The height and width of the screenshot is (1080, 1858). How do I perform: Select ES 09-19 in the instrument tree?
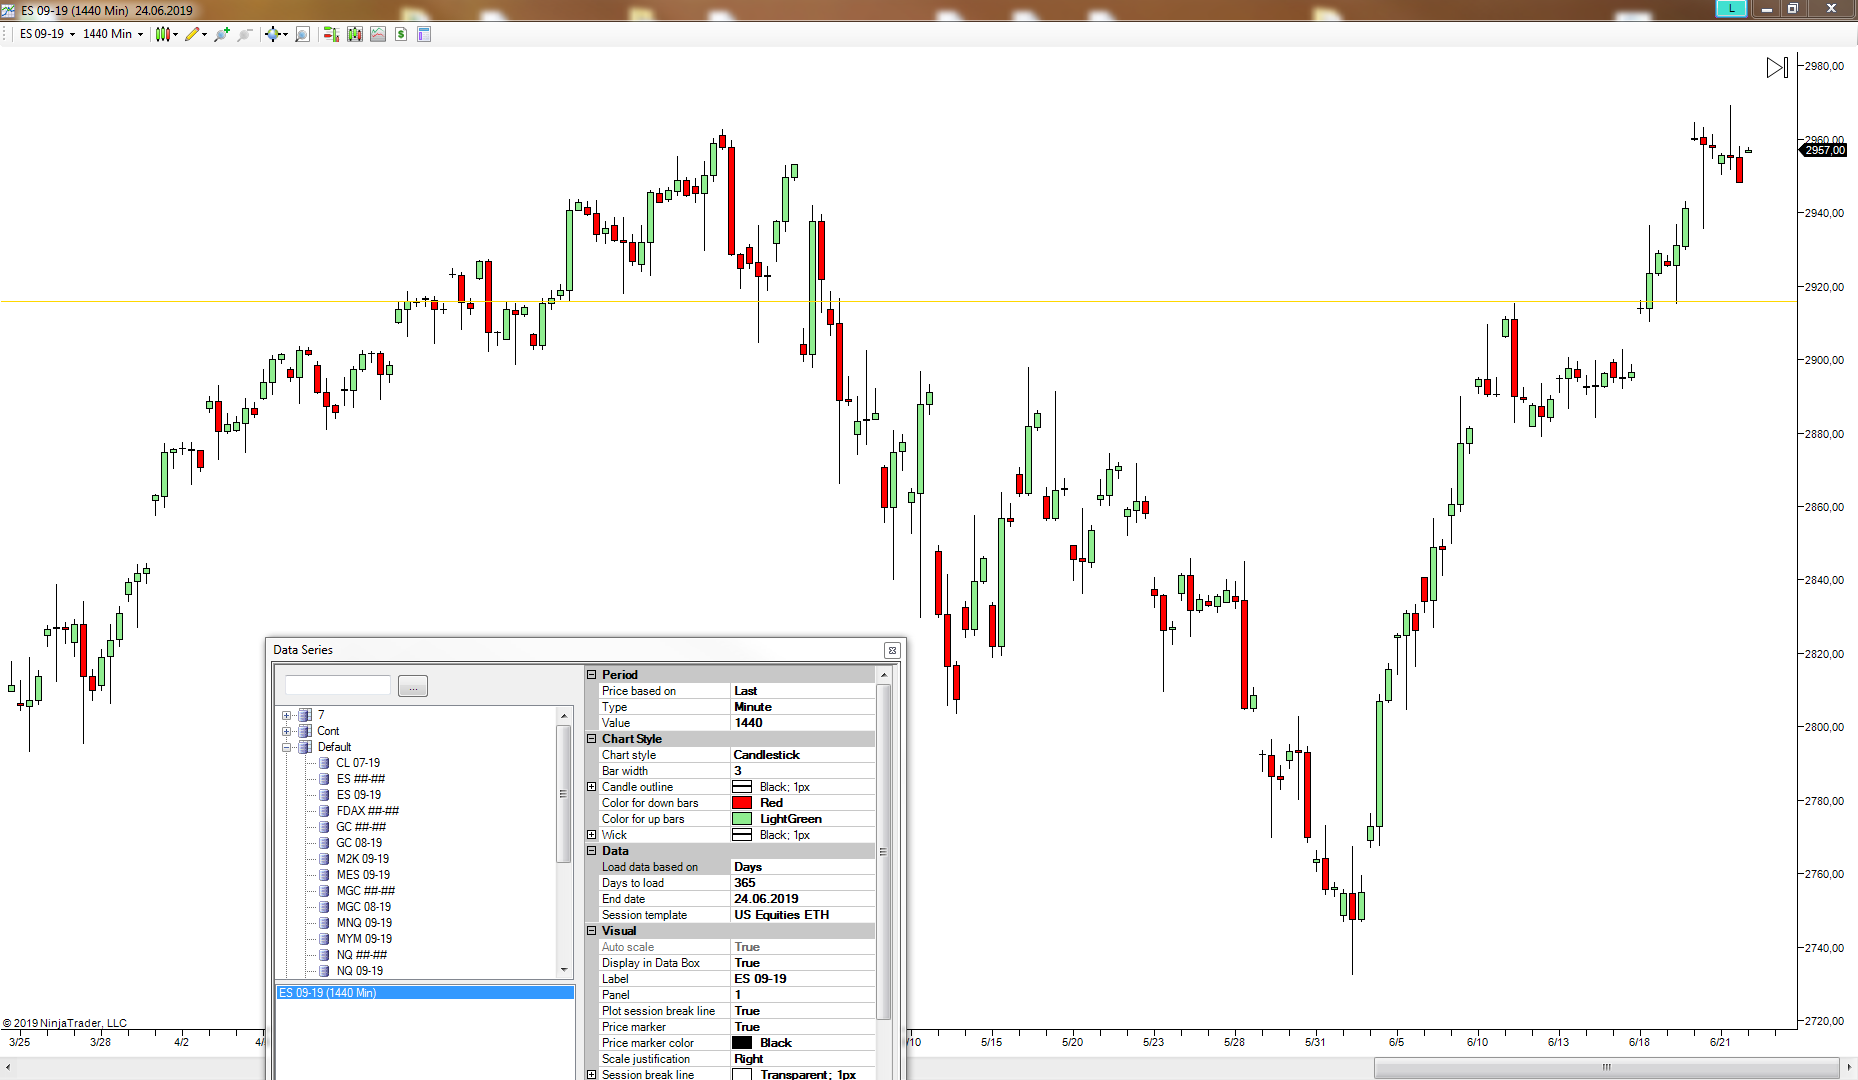pyautogui.click(x=359, y=795)
